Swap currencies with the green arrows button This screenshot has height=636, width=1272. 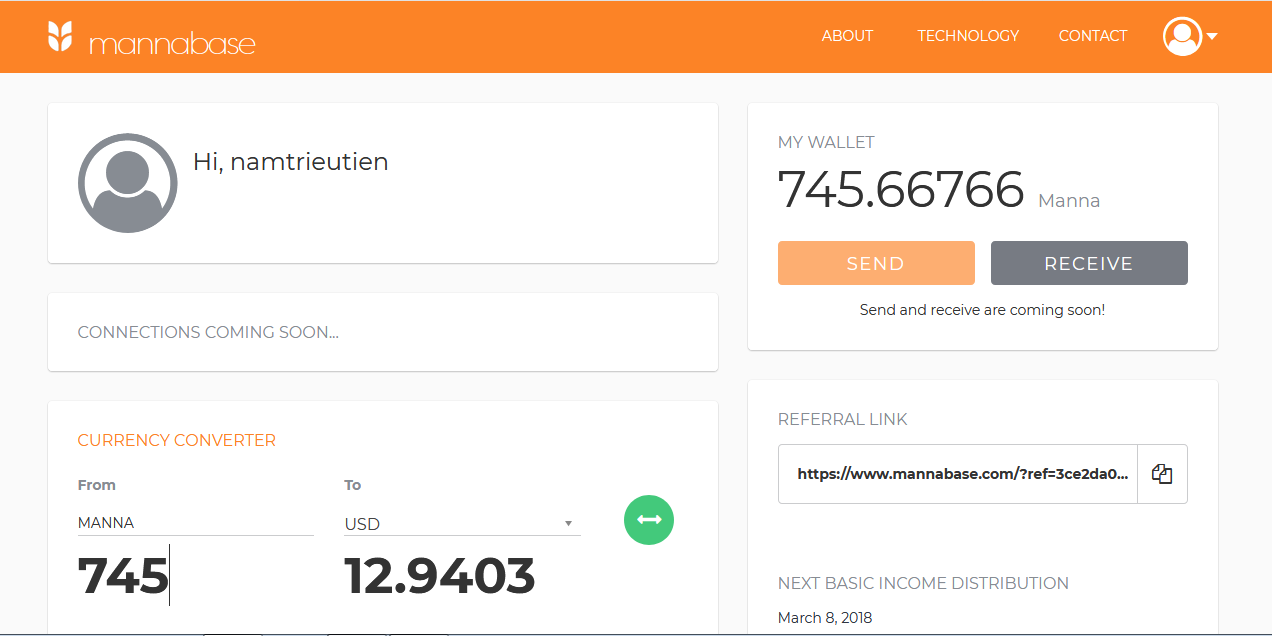649,520
